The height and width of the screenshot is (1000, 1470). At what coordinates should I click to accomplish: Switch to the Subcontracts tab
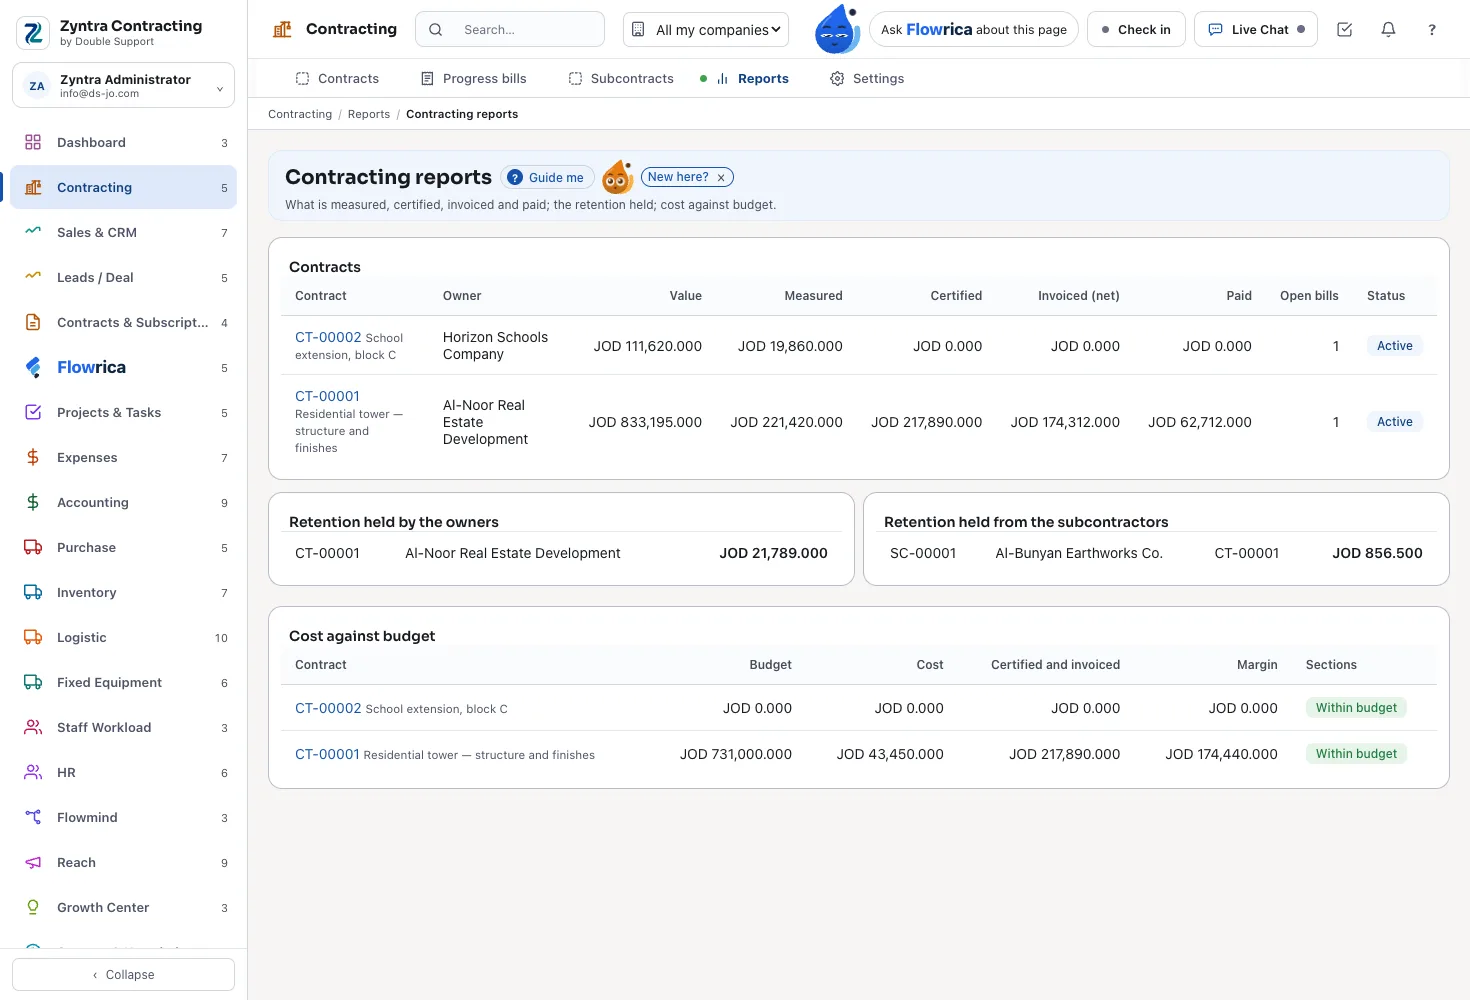click(621, 78)
